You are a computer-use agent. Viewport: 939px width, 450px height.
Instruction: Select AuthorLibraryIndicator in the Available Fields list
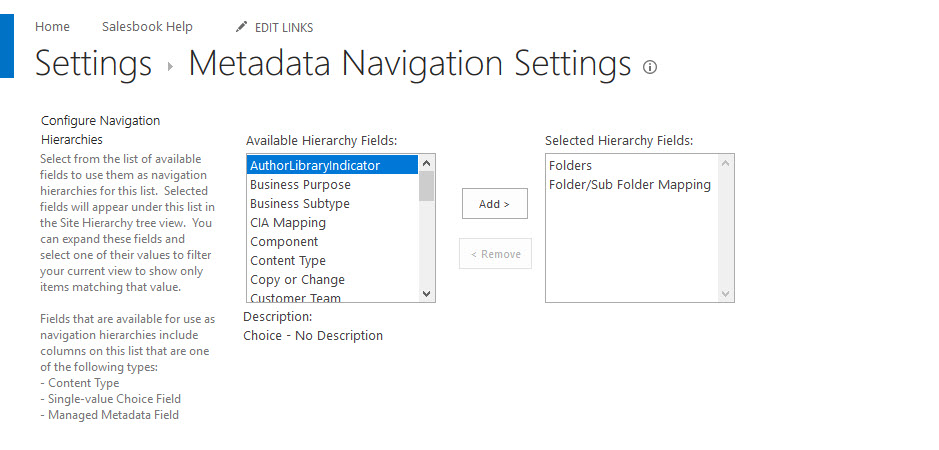(x=332, y=165)
